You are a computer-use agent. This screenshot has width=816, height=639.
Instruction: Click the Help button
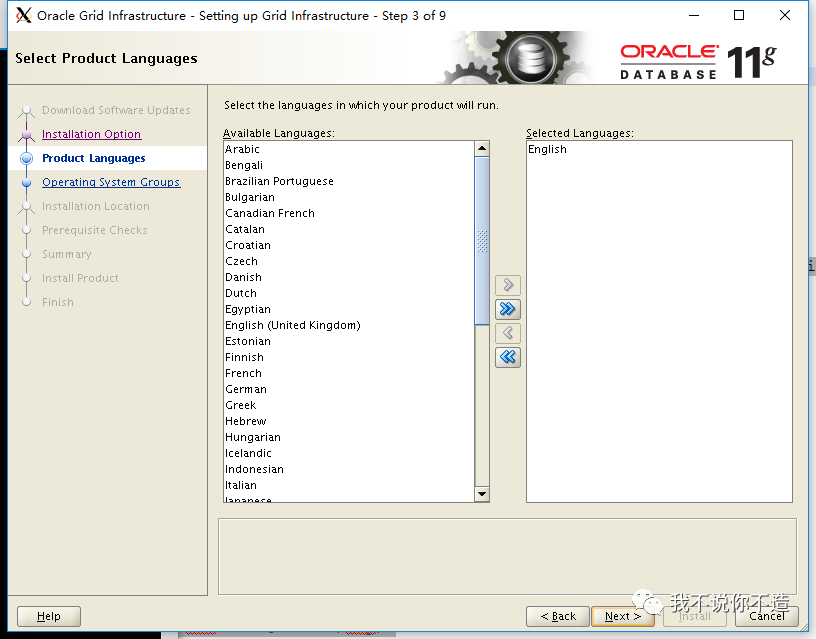pos(49,616)
